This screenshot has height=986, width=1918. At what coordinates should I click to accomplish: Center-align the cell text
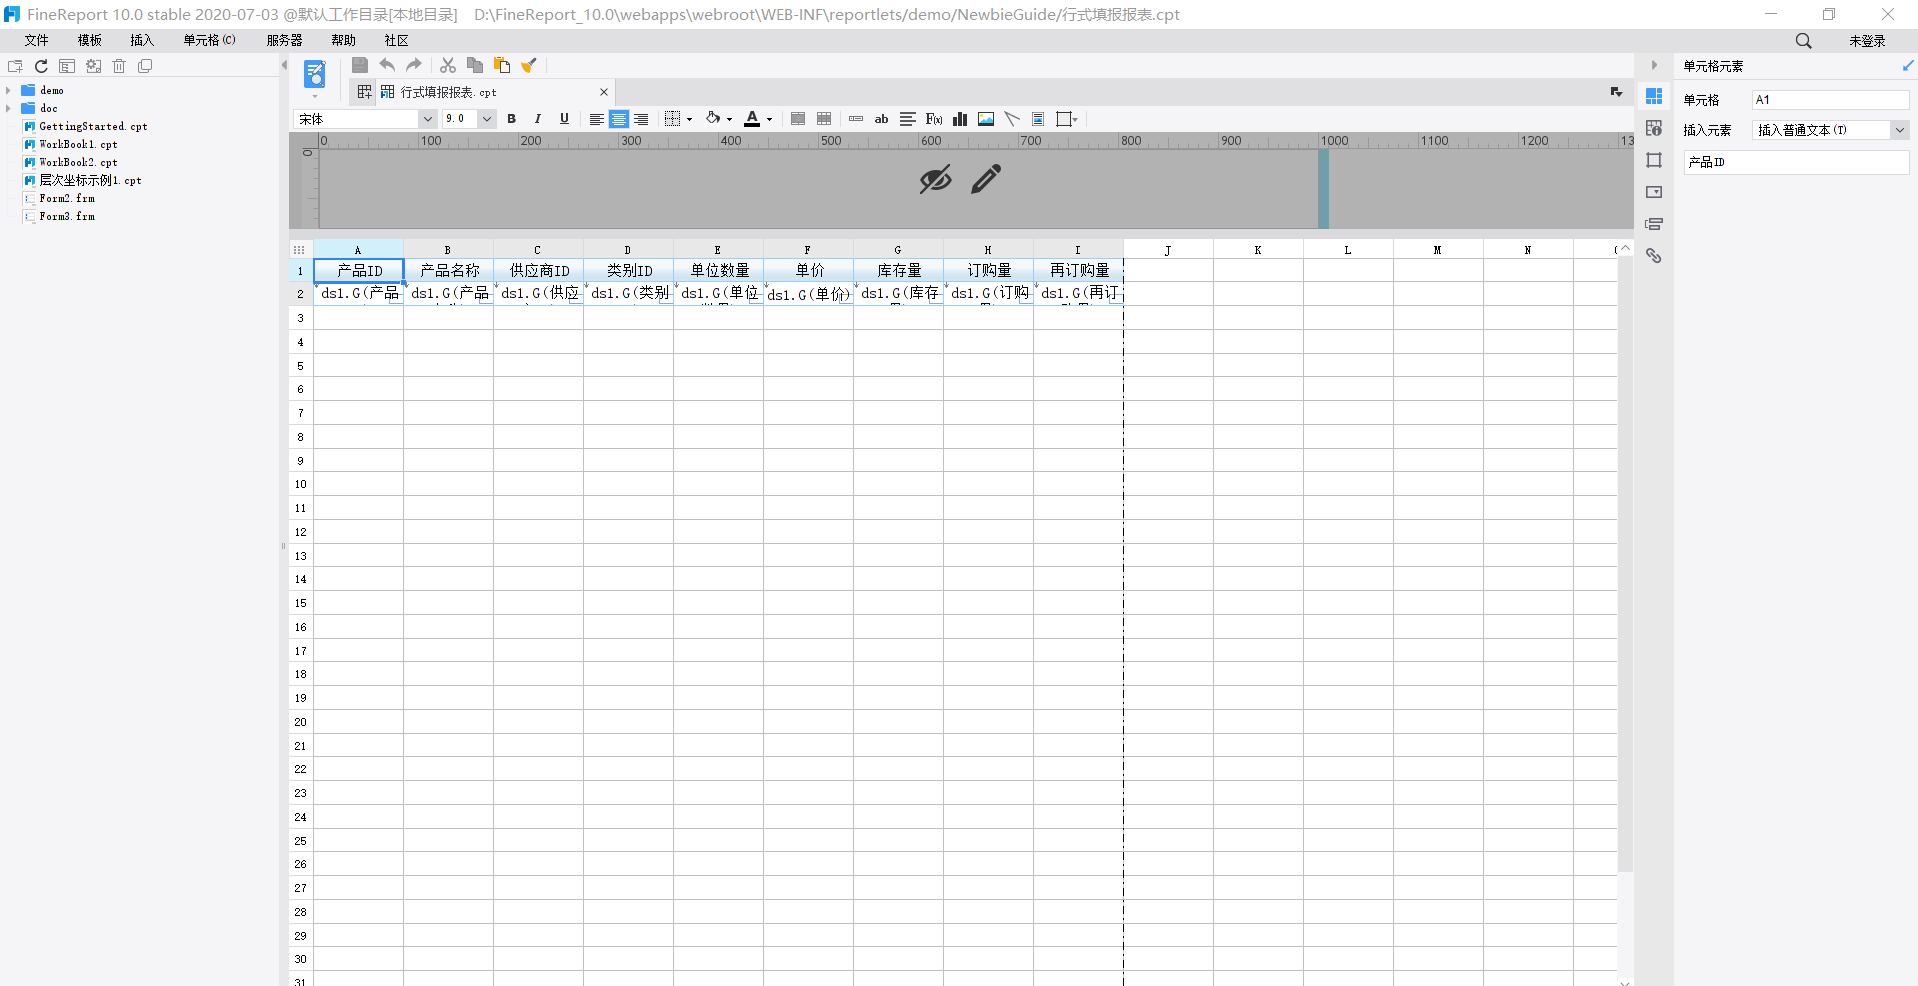(x=619, y=119)
